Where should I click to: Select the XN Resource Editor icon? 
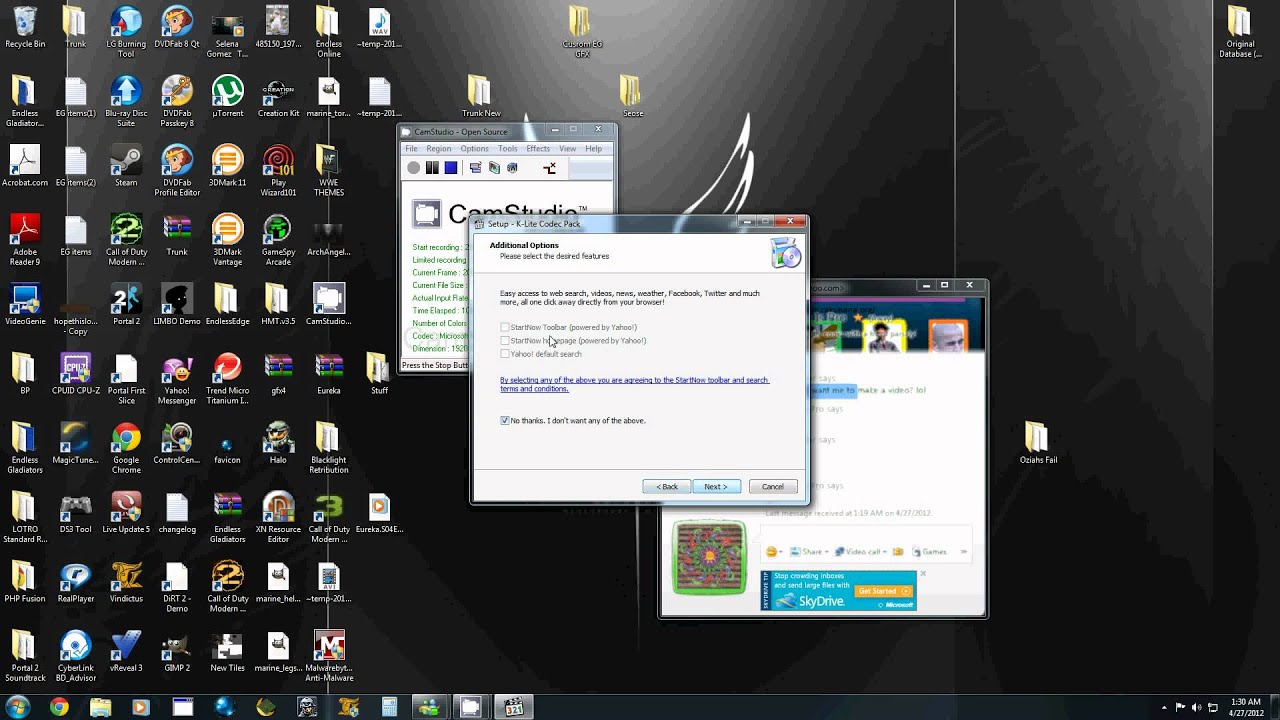[278, 517]
